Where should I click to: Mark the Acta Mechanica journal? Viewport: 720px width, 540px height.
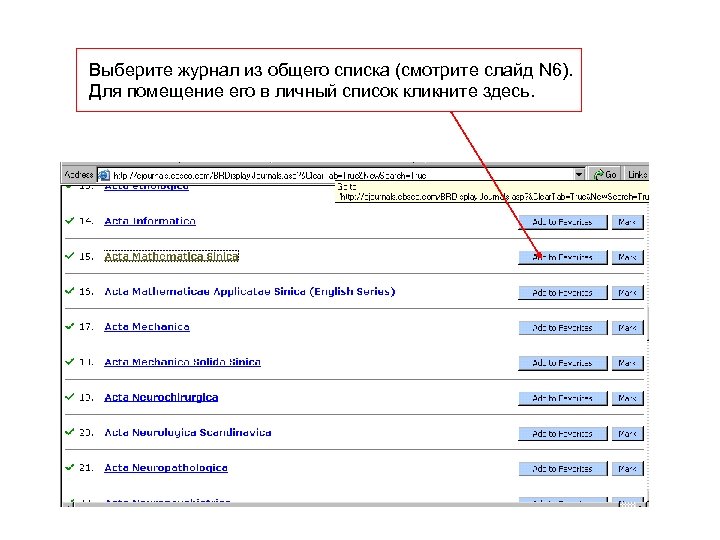(627, 328)
